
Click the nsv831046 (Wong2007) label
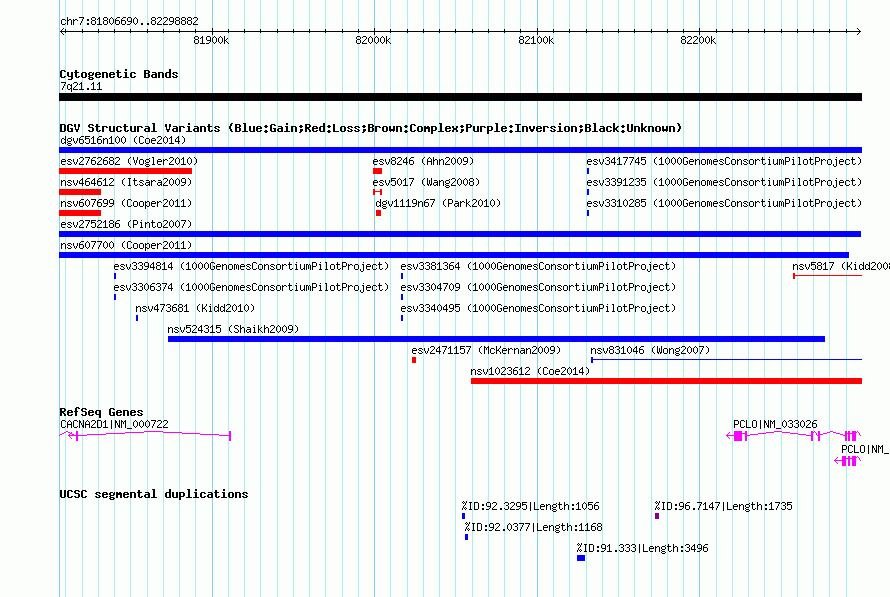coord(650,350)
